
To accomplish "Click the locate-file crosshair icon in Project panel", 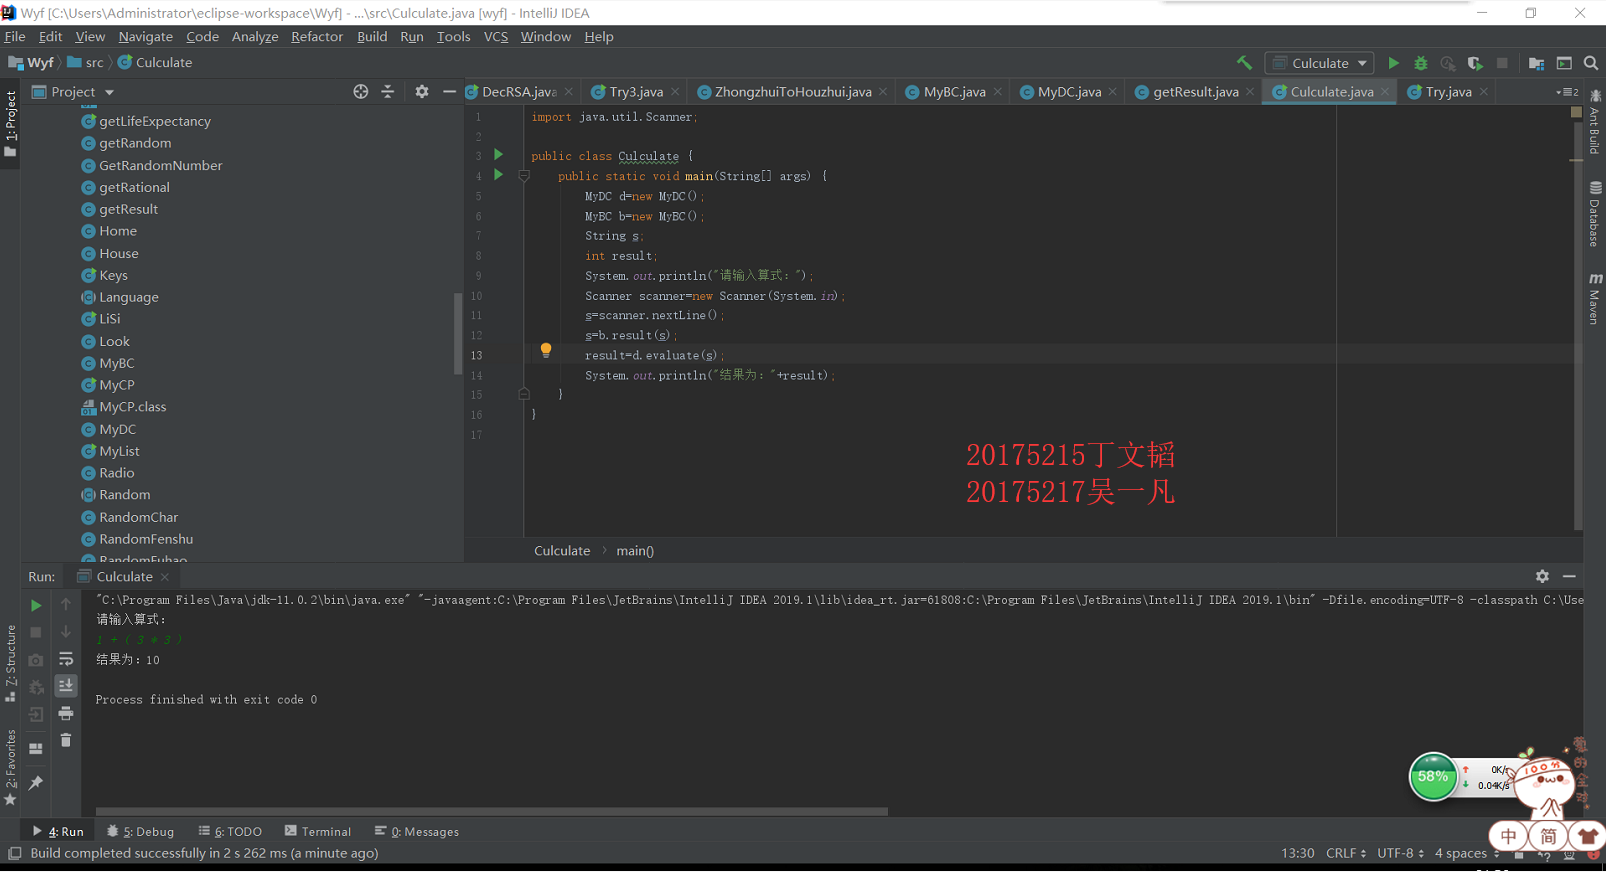I will pyautogui.click(x=361, y=91).
